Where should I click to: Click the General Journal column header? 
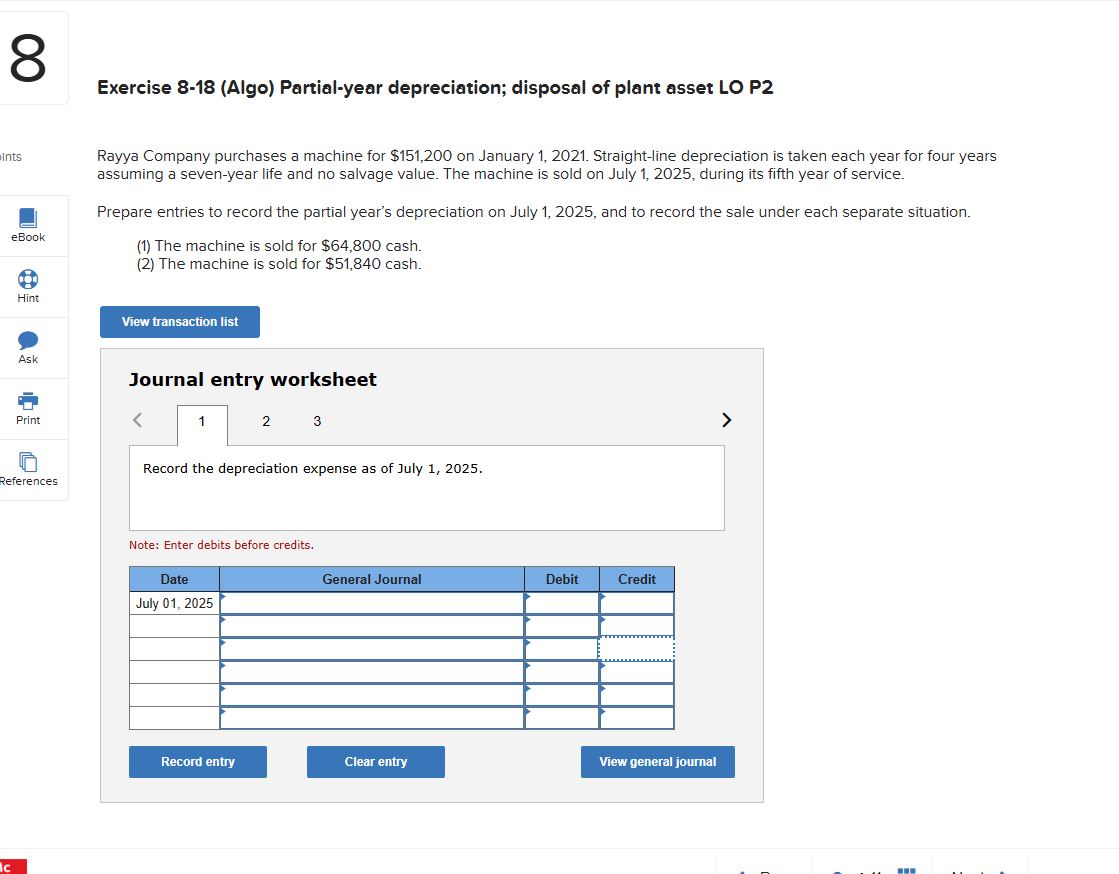tap(372, 579)
